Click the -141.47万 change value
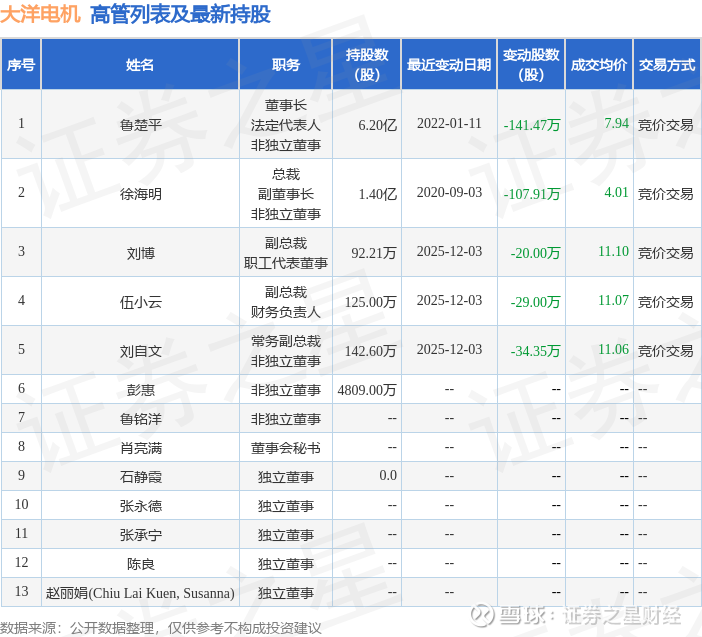The image size is (702, 637). tap(532, 125)
